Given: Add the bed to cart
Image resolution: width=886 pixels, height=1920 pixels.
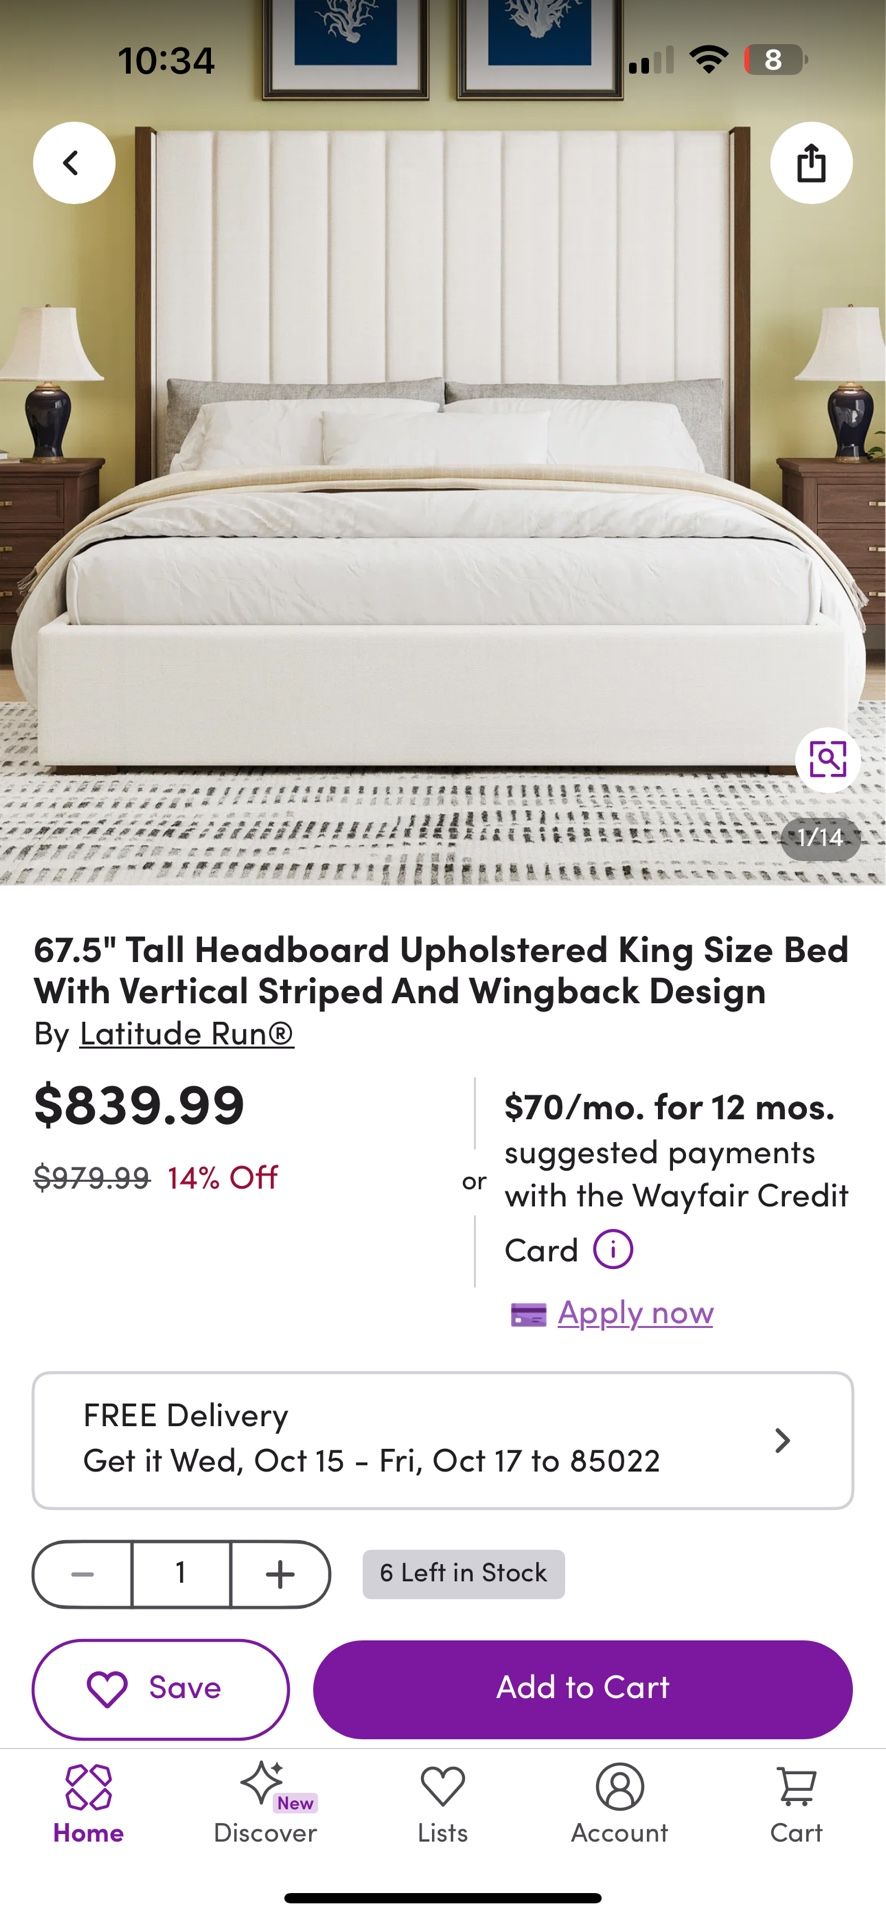Looking at the screenshot, I should tap(582, 1688).
